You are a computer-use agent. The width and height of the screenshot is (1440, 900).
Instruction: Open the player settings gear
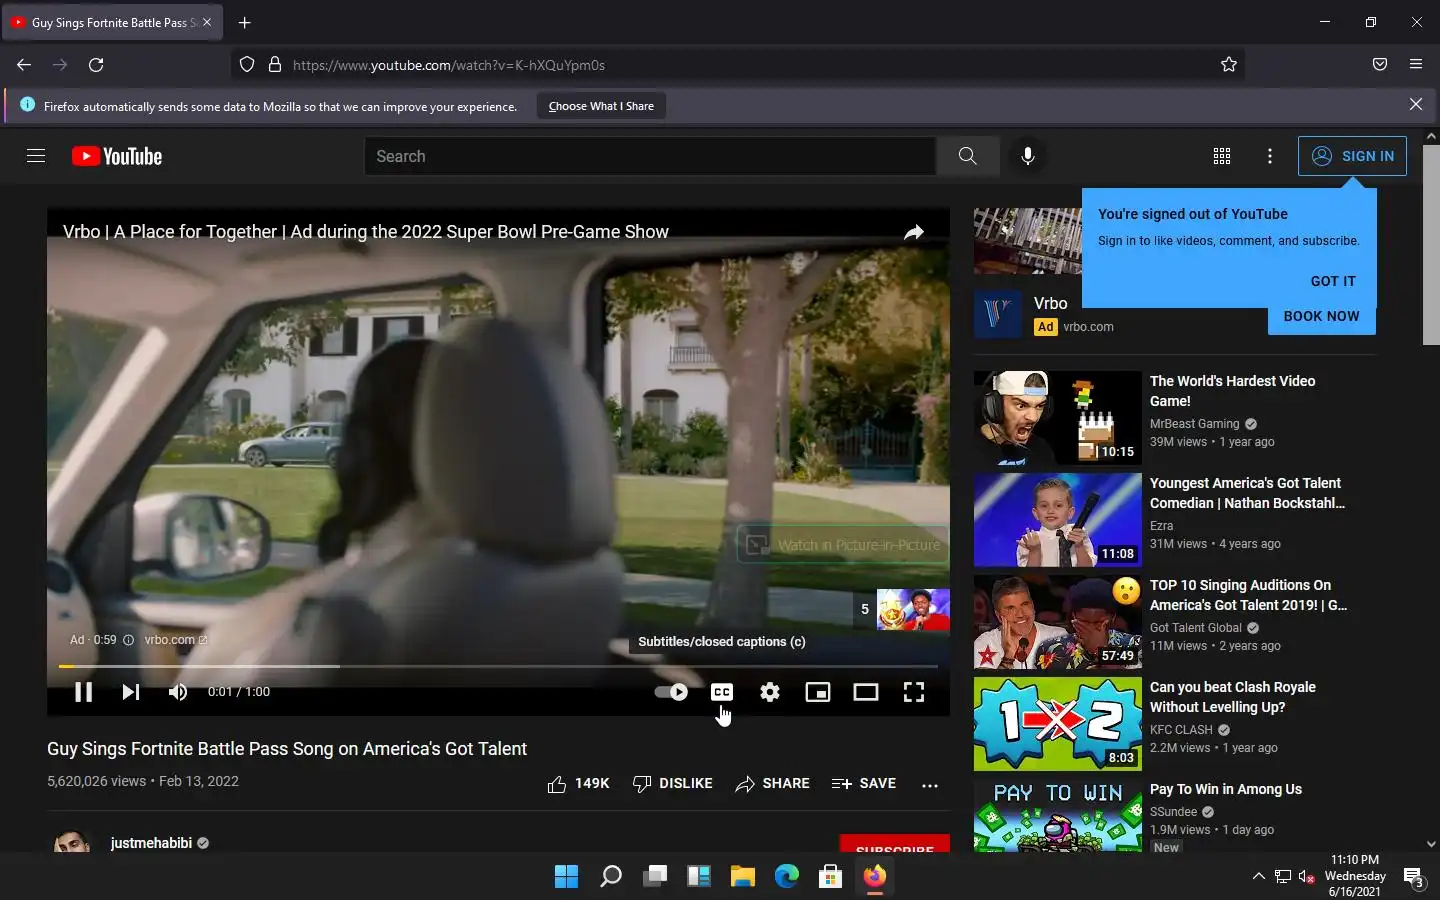[770, 692]
